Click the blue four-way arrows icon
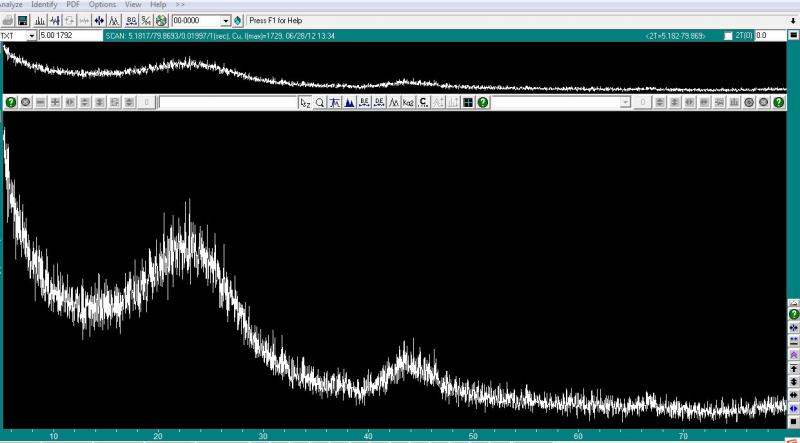This screenshot has width=800, height=443. [99, 20]
